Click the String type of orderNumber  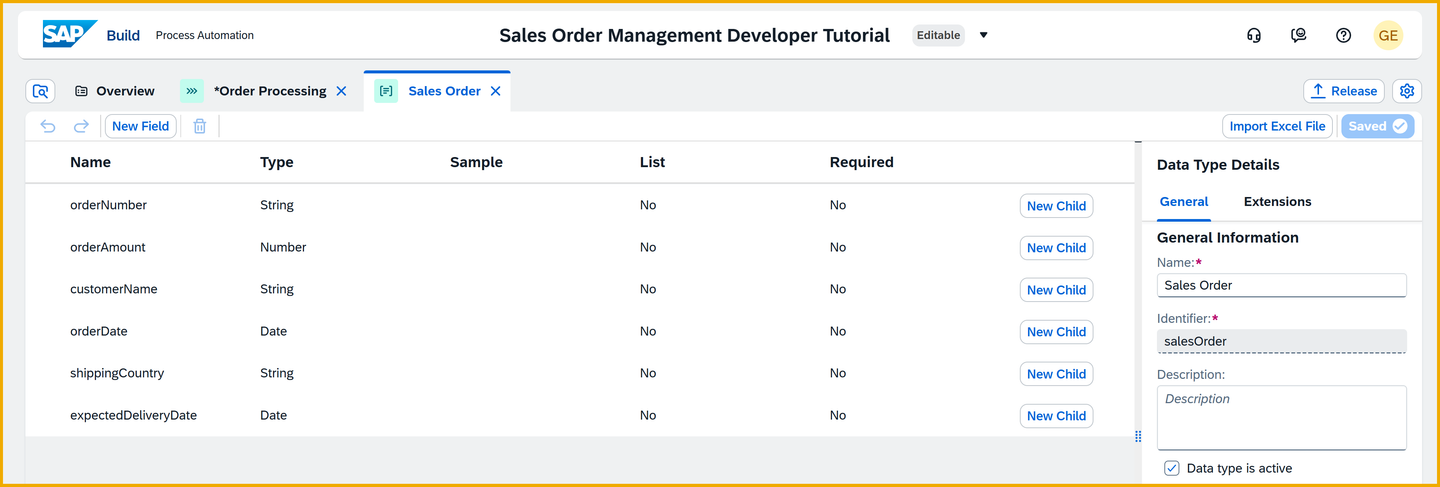(277, 205)
